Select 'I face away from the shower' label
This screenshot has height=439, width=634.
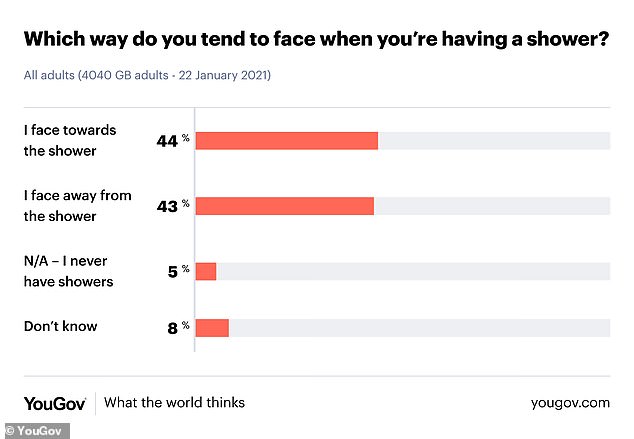point(77,206)
